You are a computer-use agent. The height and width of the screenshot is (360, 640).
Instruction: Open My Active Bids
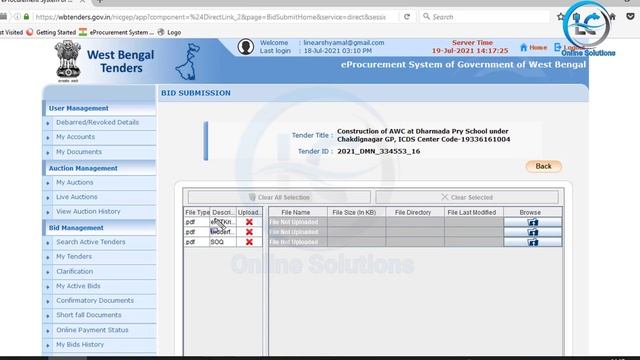click(78, 286)
